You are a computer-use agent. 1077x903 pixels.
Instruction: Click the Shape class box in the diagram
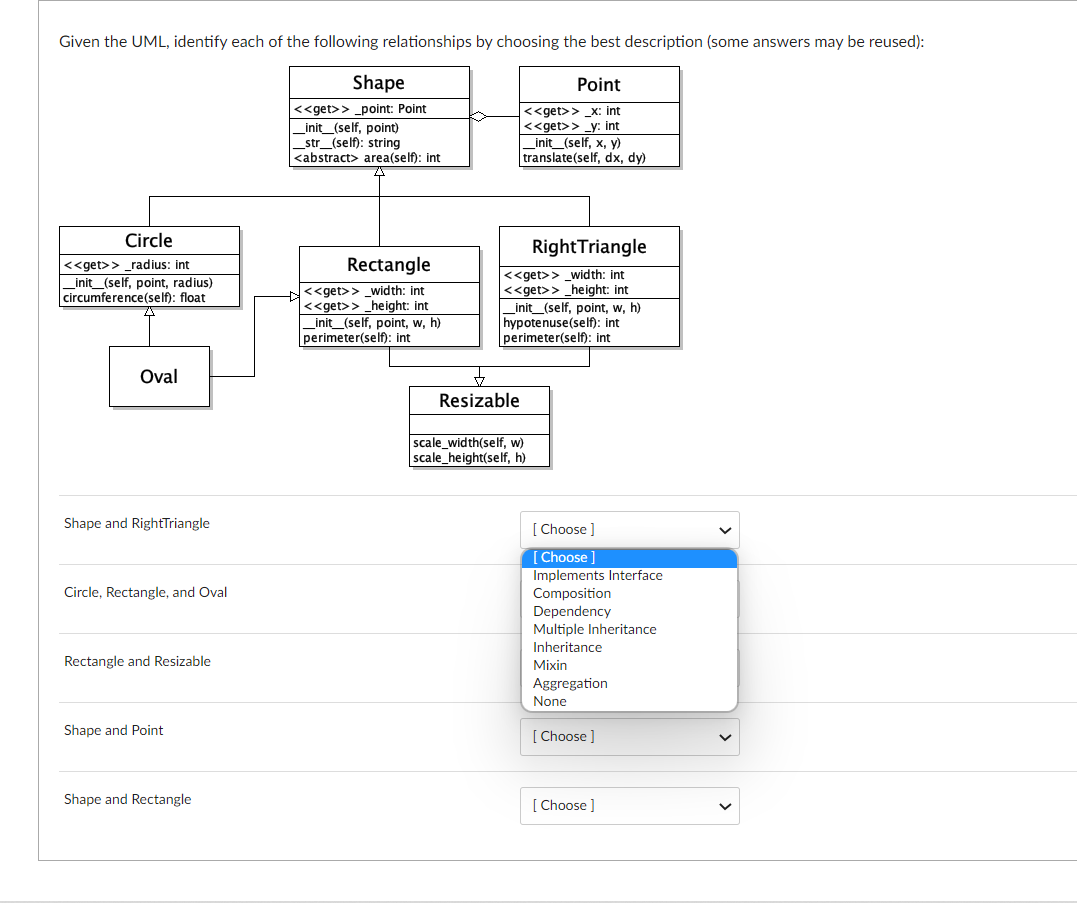tap(379, 117)
